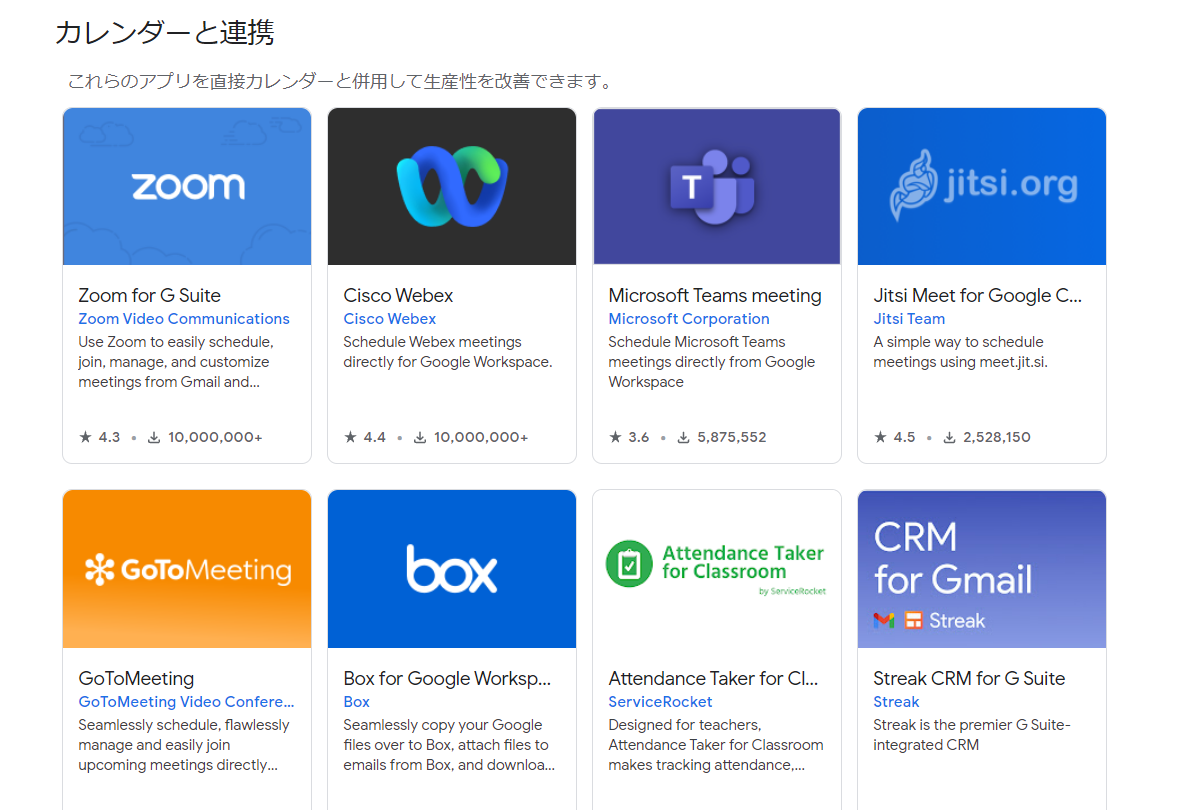Click 'Schedule Webex meetings' description text
The height and width of the screenshot is (810, 1187).
tap(447, 352)
